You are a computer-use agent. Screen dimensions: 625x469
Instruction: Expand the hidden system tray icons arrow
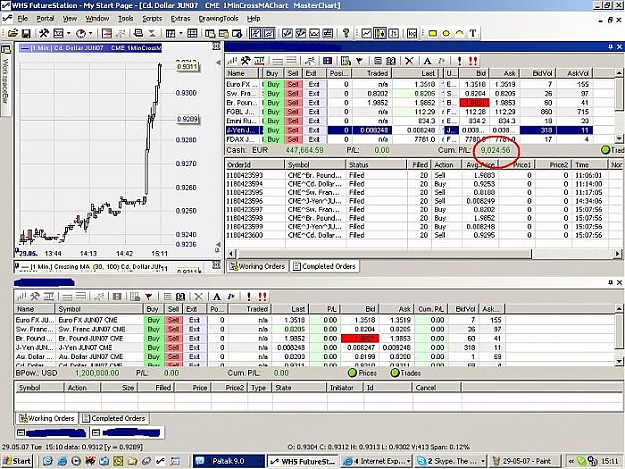(x=571, y=461)
